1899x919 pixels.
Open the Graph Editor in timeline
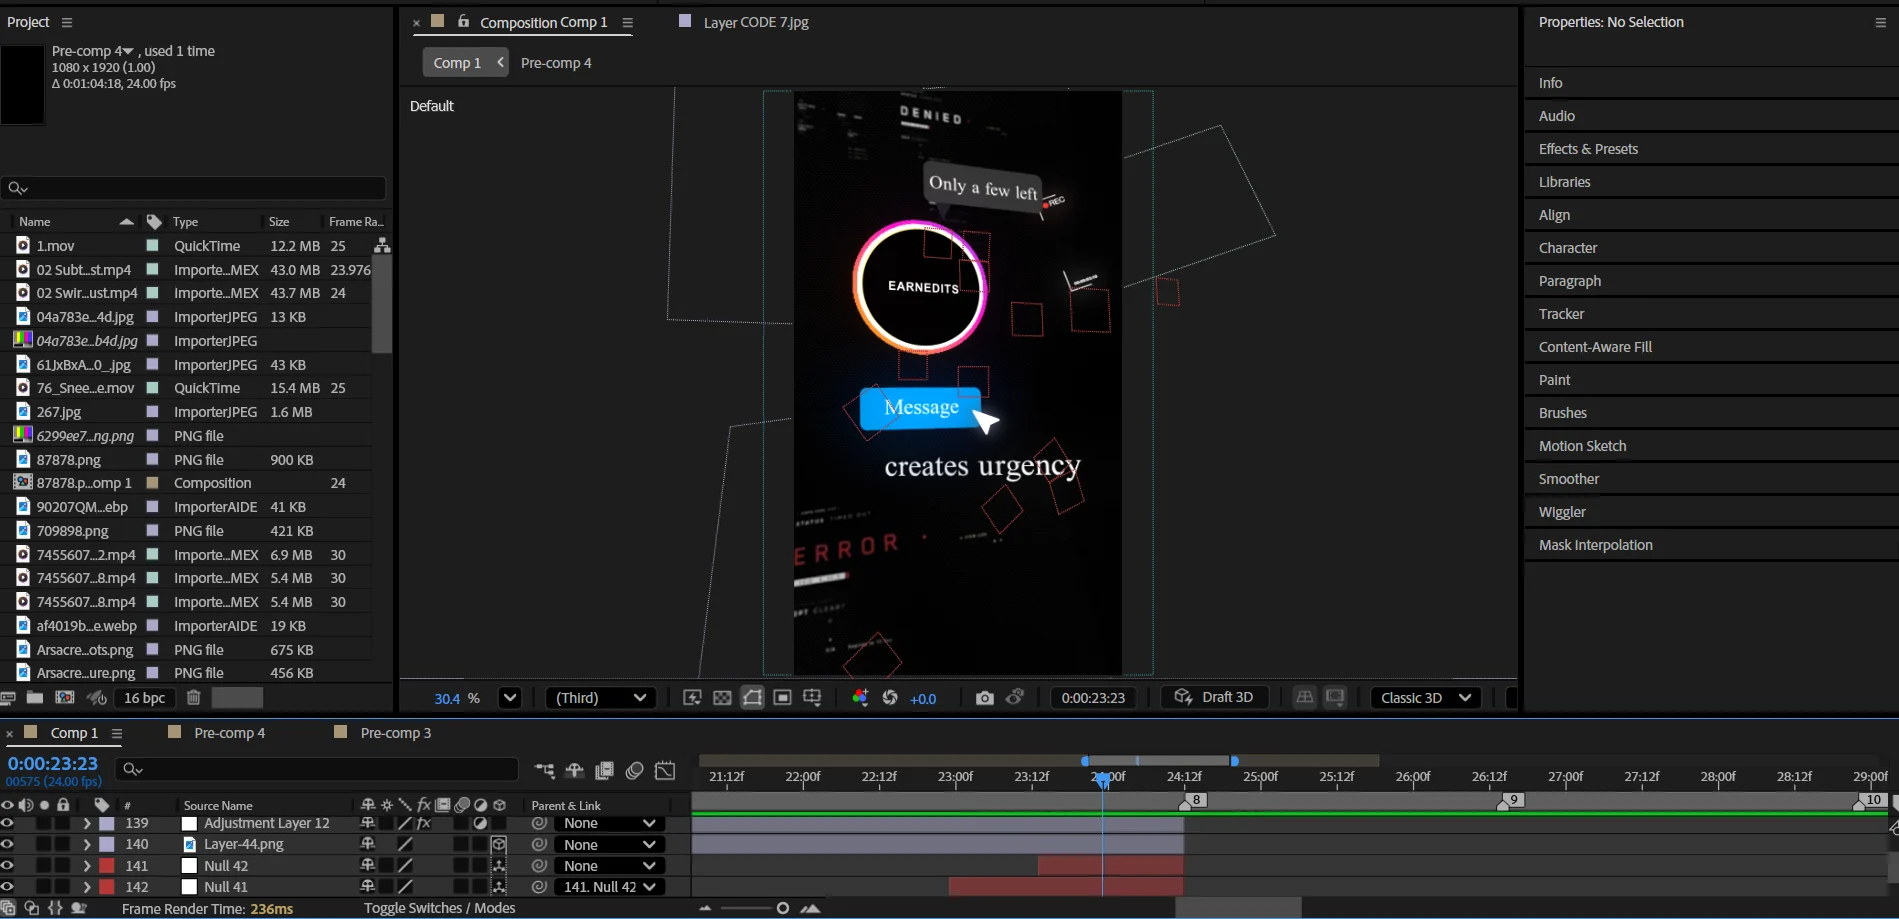665,770
